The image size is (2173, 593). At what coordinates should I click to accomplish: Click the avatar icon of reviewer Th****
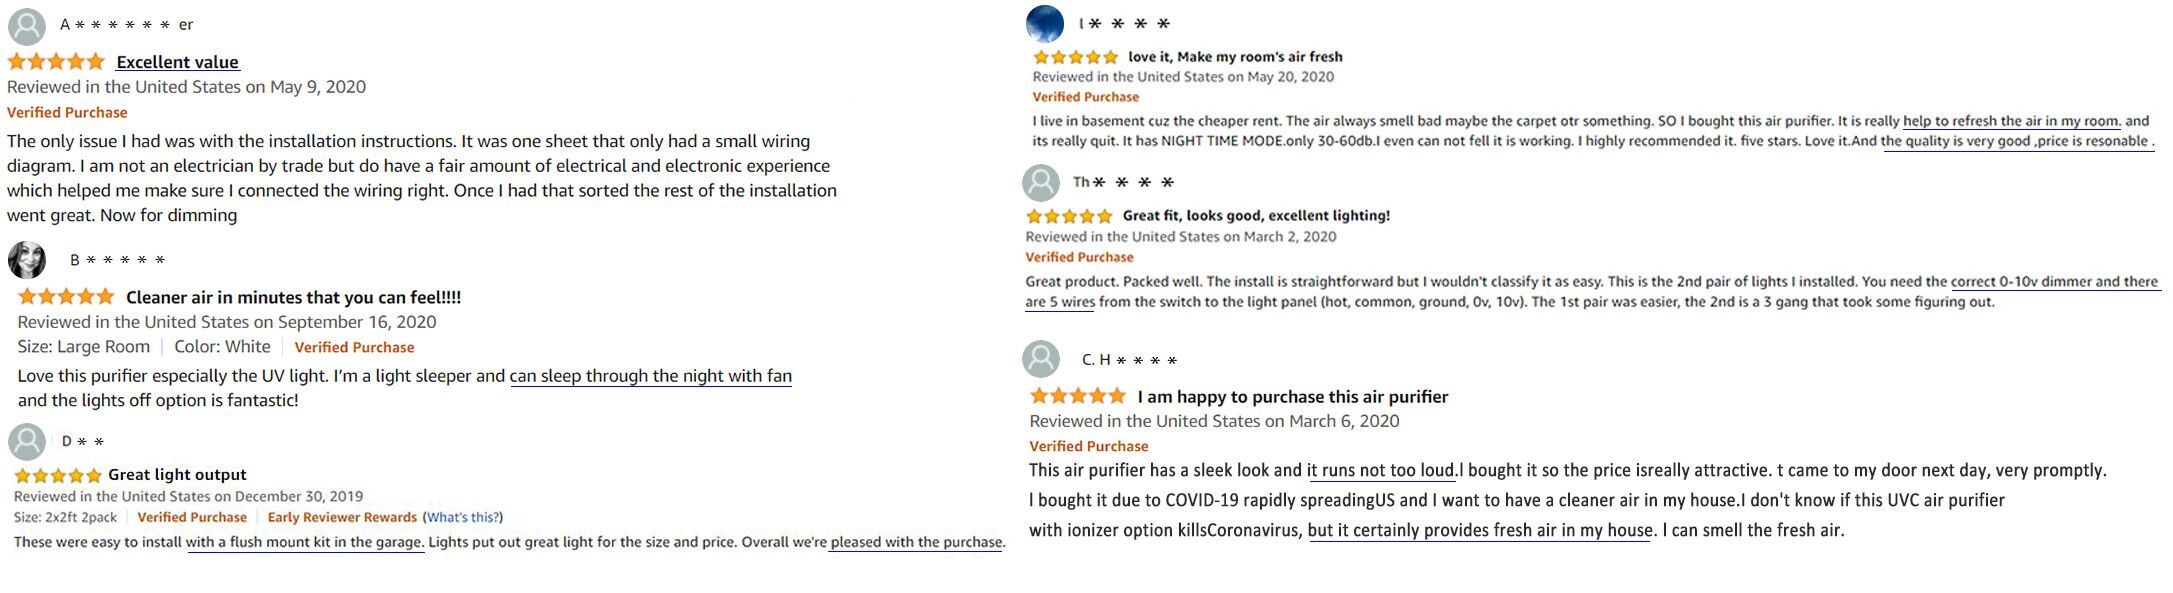pos(1041,183)
